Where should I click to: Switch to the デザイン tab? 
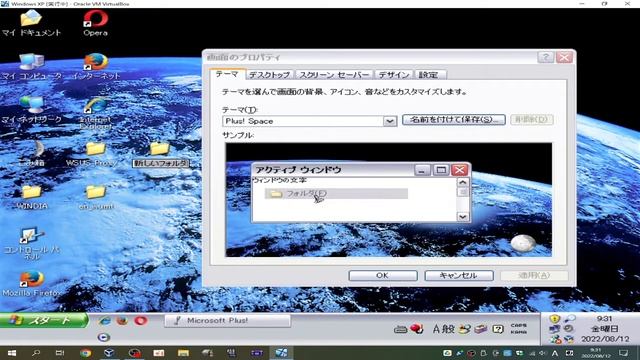click(394, 75)
